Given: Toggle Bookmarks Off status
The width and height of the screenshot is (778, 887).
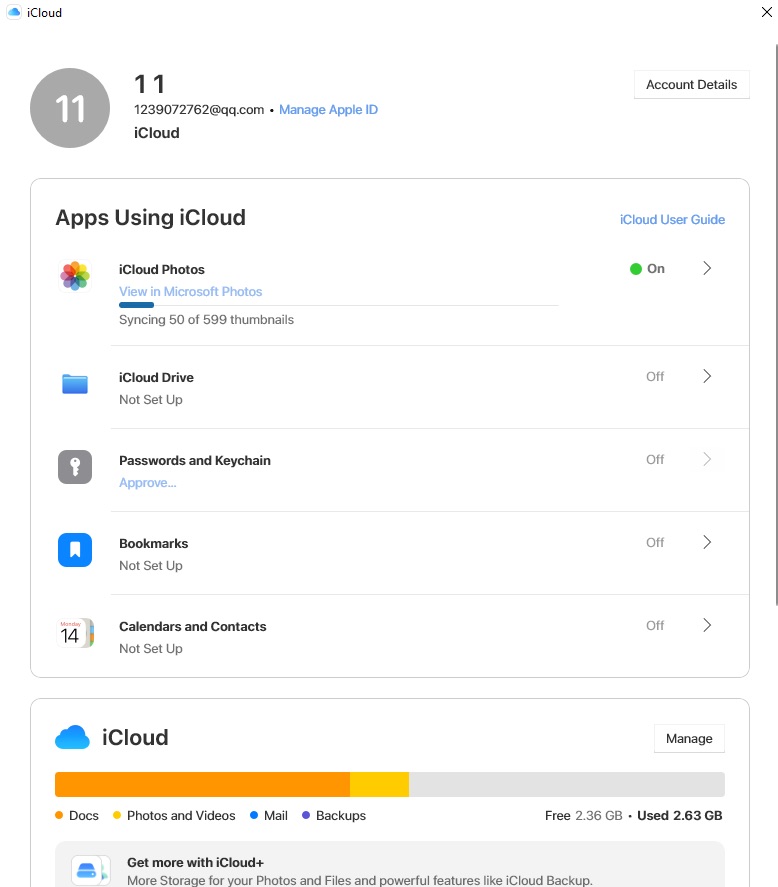Looking at the screenshot, I should (655, 543).
